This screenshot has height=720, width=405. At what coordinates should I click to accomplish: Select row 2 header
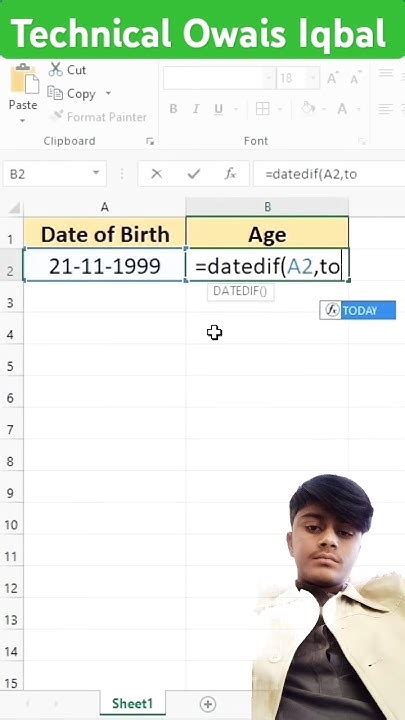click(11, 265)
